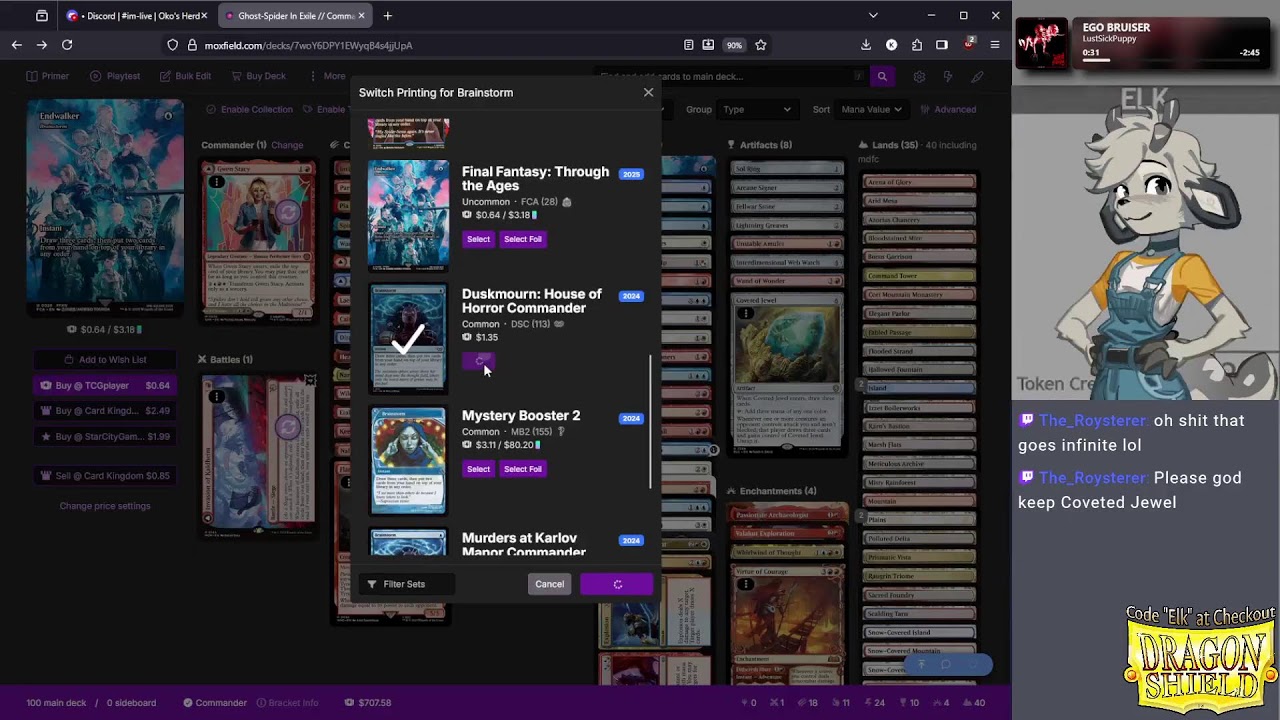Toggle reader view in address bar

tap(689, 45)
